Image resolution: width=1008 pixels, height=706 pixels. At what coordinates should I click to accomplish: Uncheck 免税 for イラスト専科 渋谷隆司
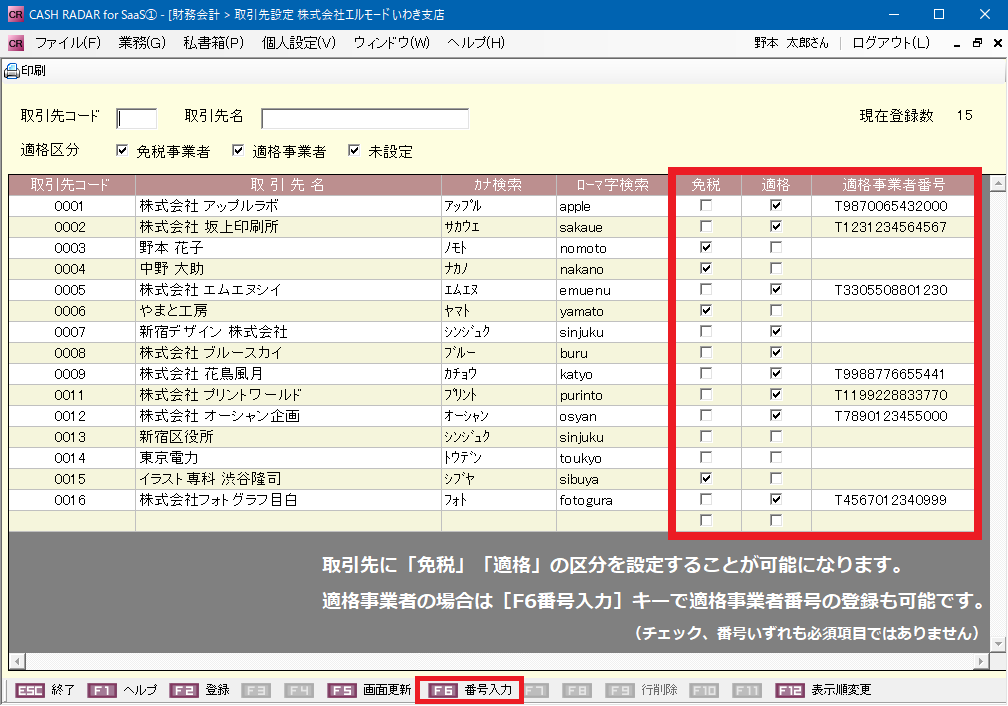pyautogui.click(x=706, y=478)
